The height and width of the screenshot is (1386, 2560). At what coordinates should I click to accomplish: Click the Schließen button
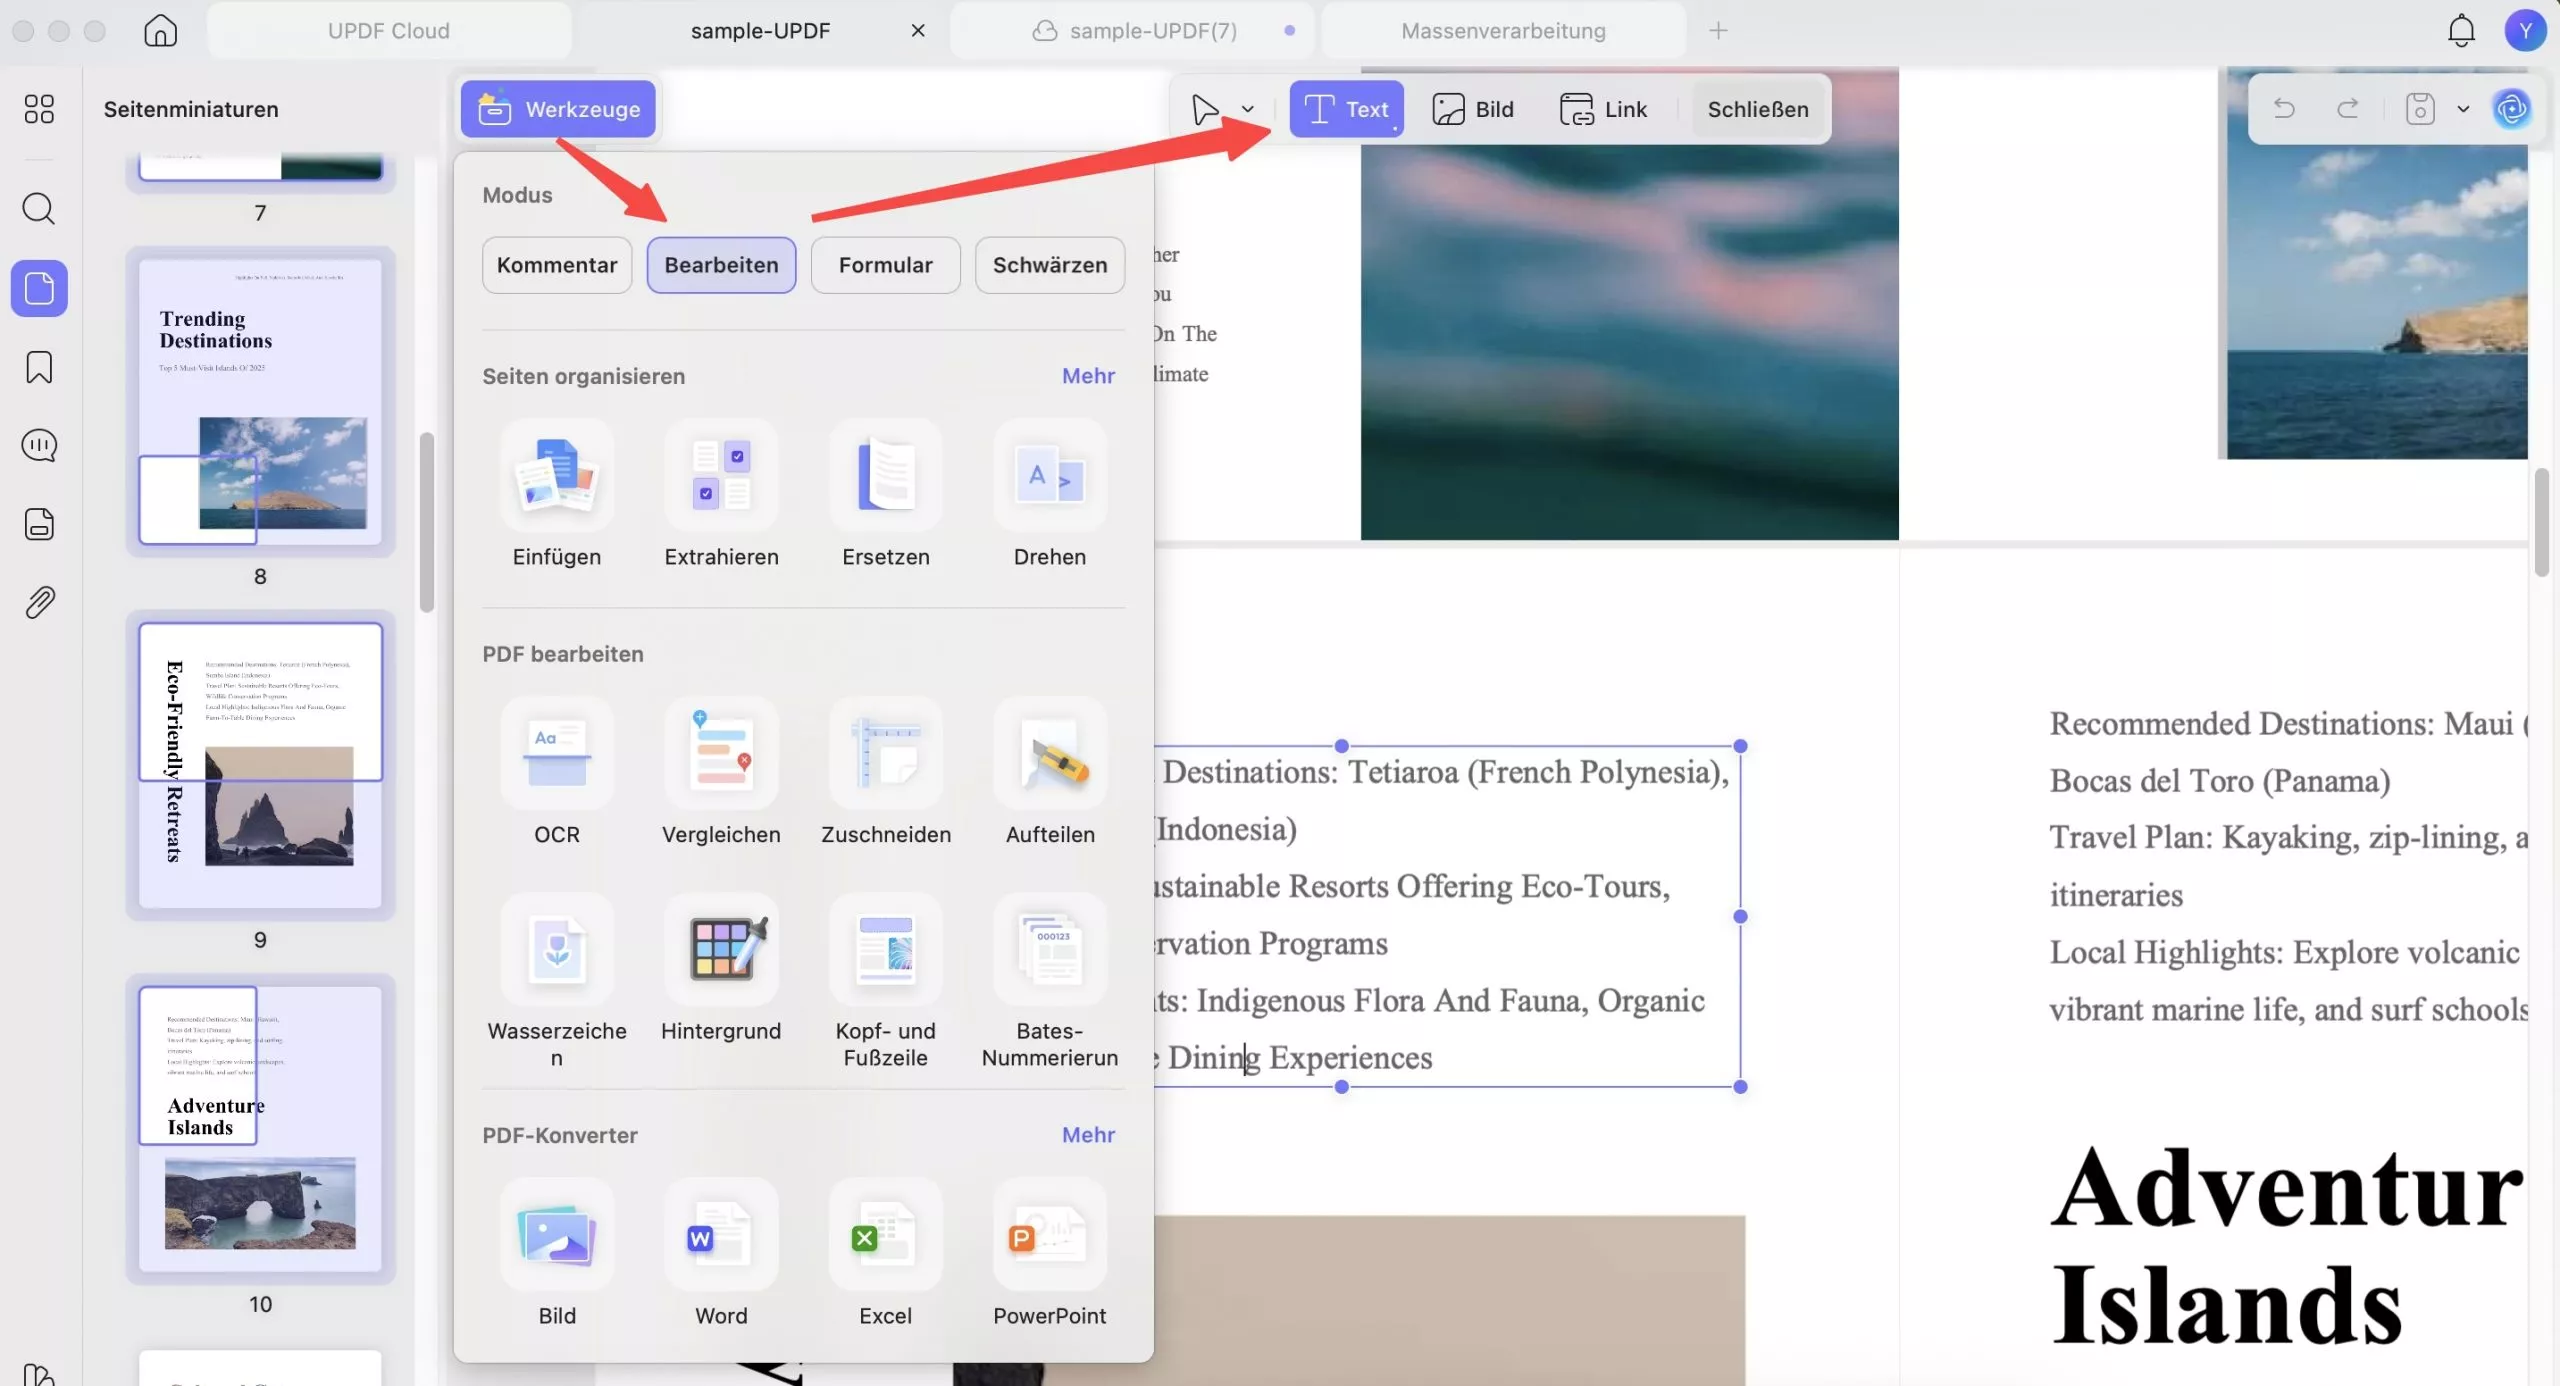coord(1758,109)
